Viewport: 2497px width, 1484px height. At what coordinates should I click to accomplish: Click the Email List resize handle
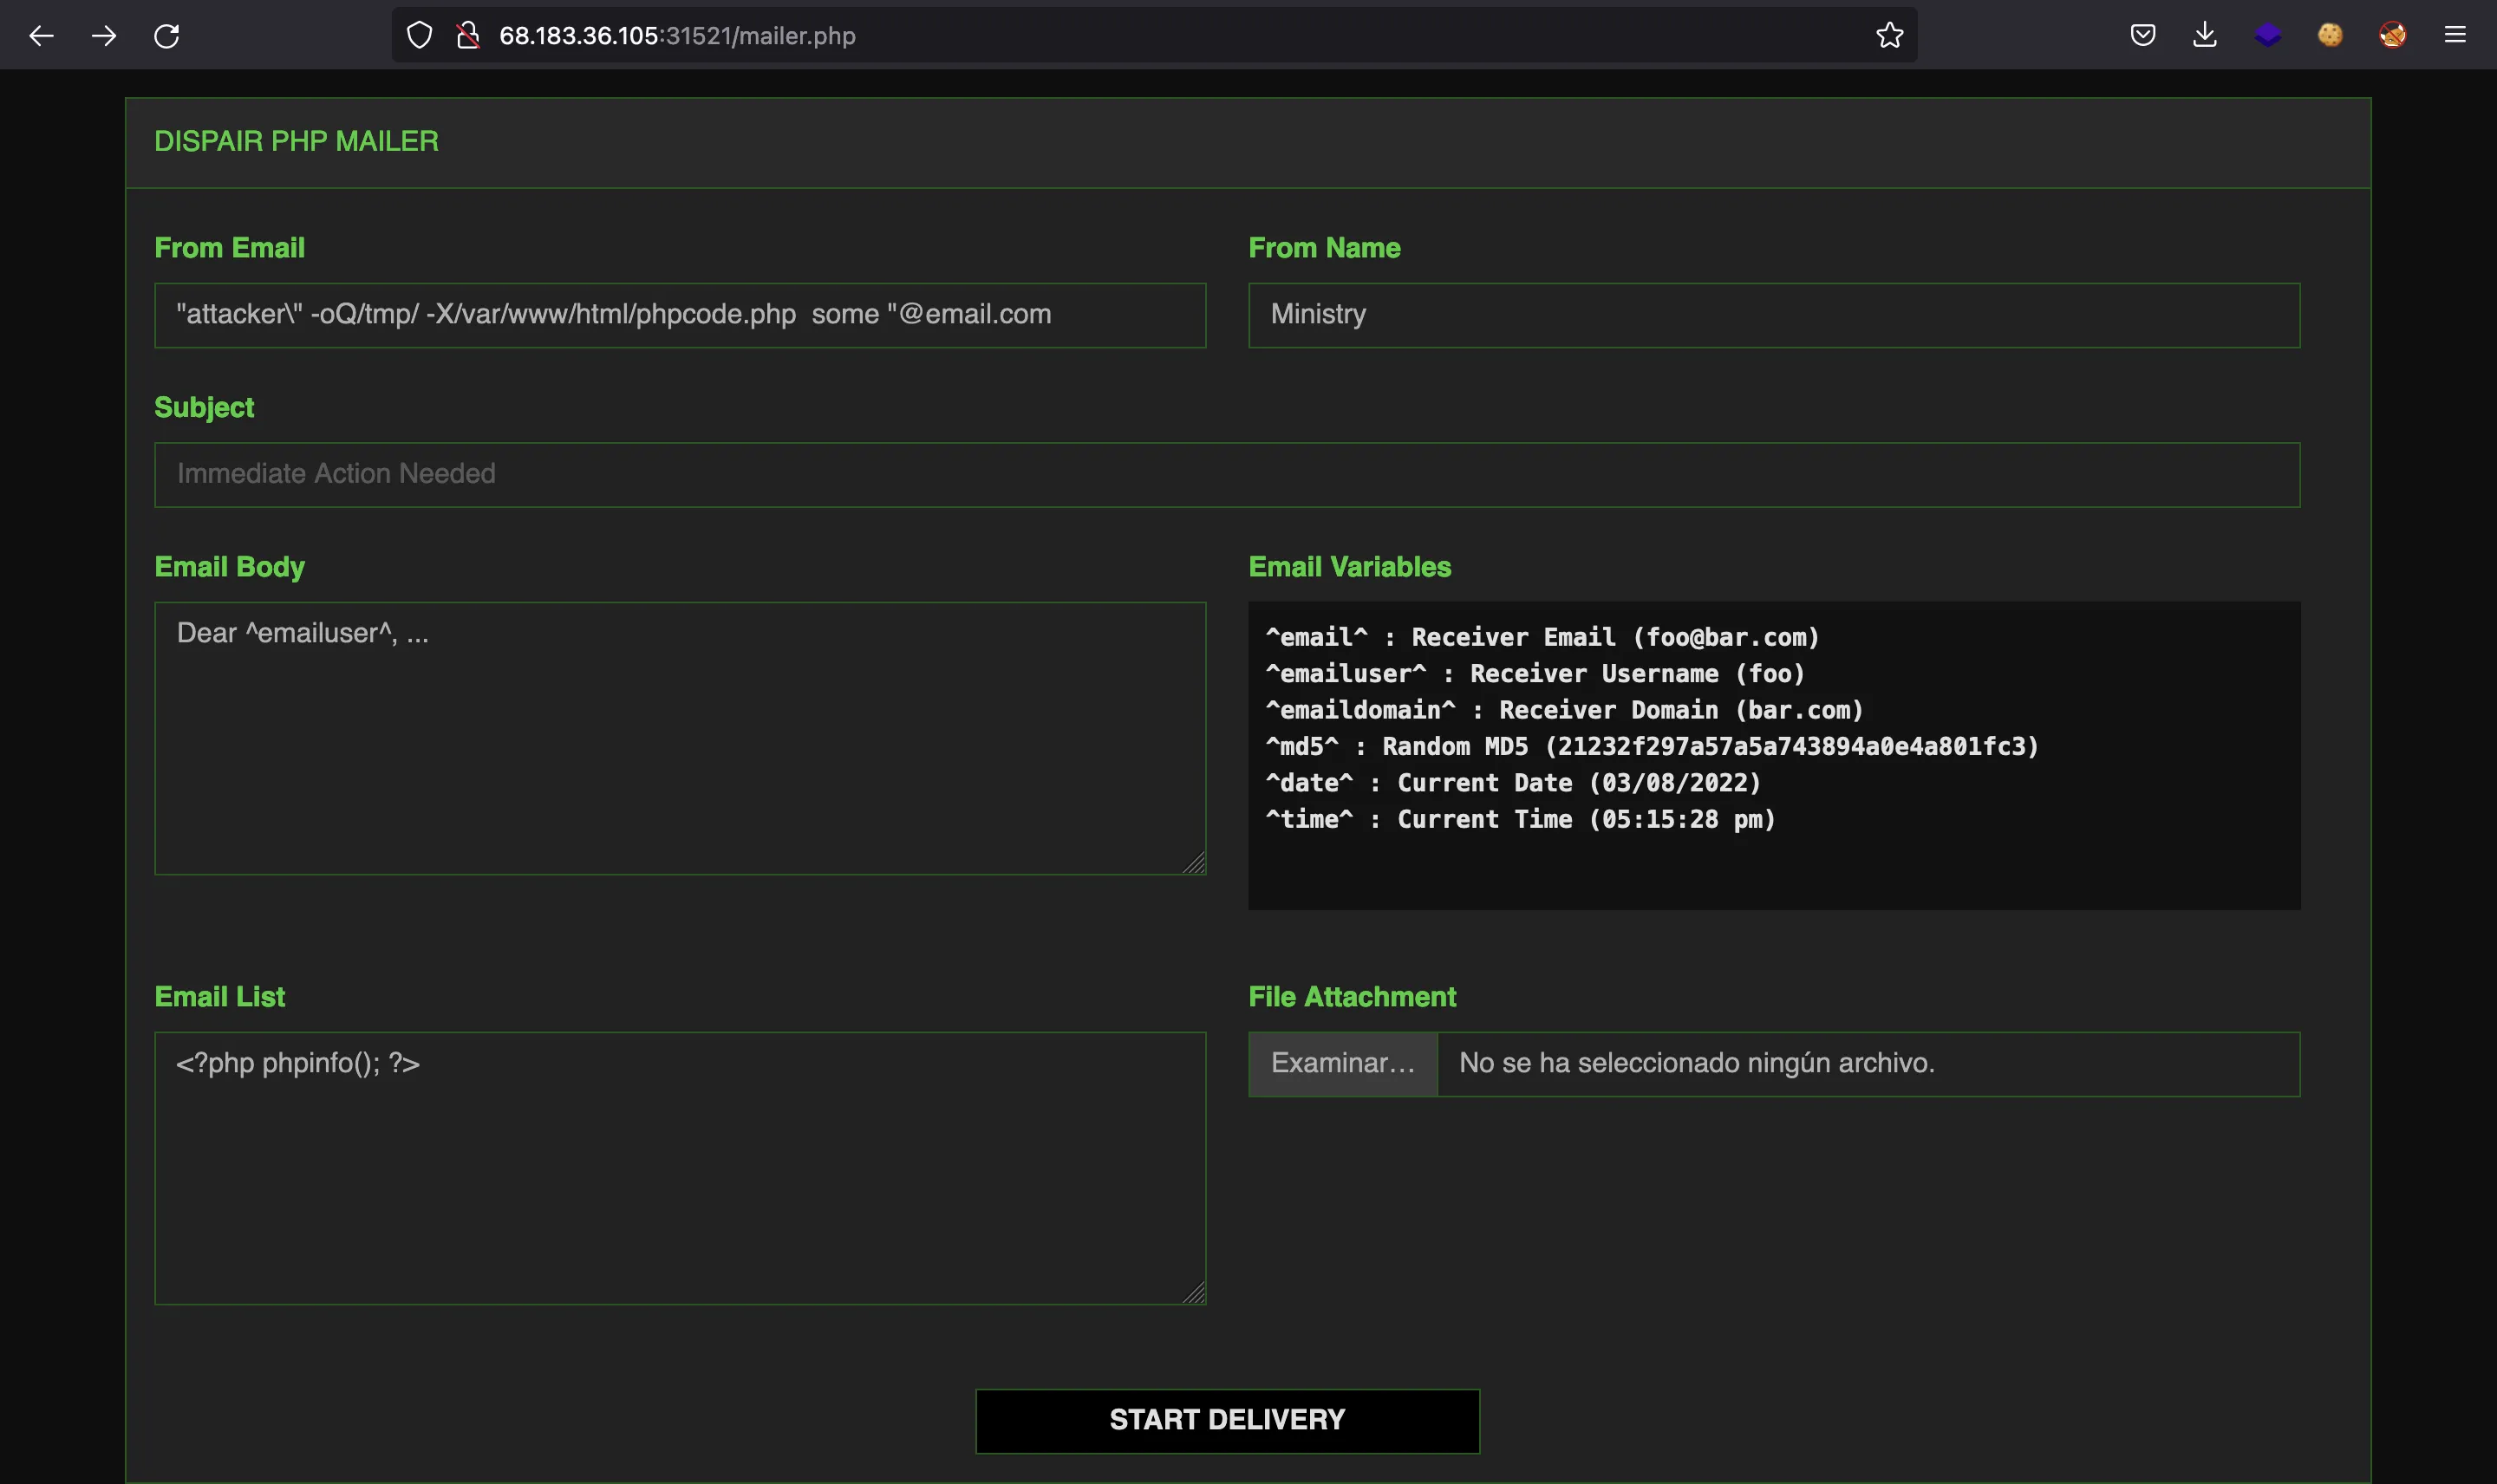pyautogui.click(x=1194, y=1292)
